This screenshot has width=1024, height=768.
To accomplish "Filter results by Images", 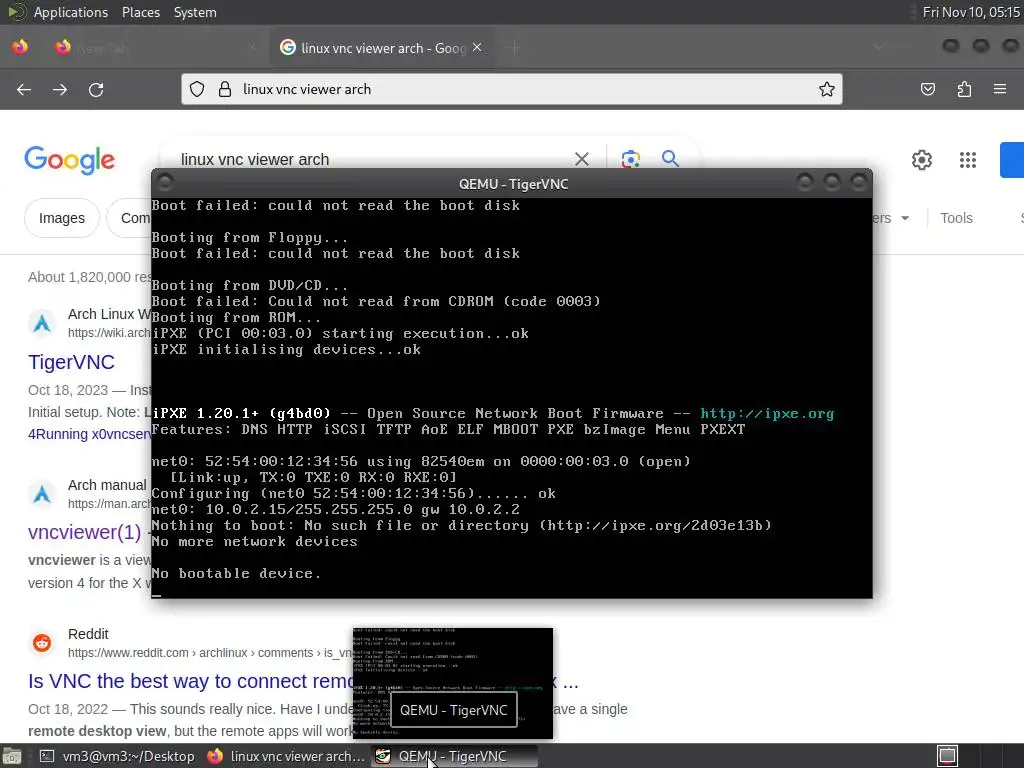I will 61,218.
